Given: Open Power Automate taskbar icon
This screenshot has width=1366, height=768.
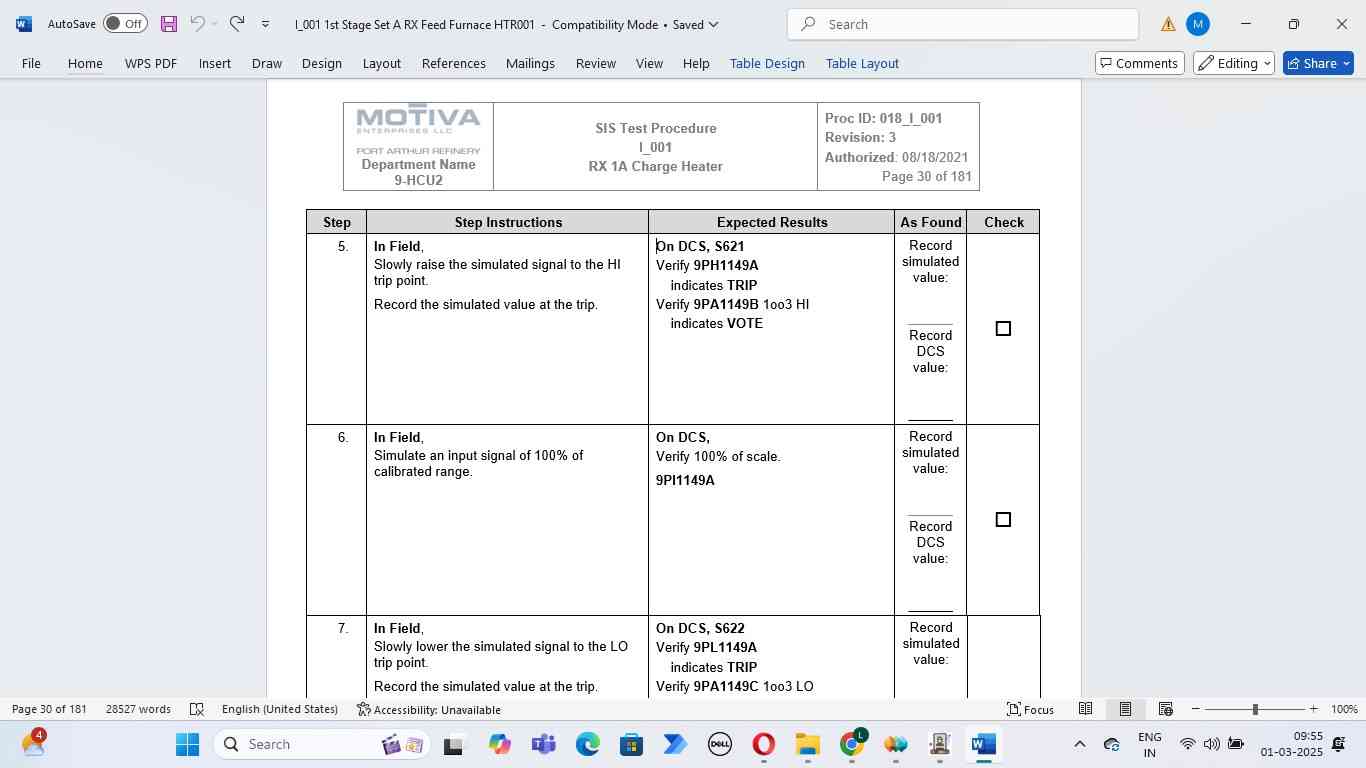Looking at the screenshot, I should pyautogui.click(x=675, y=744).
